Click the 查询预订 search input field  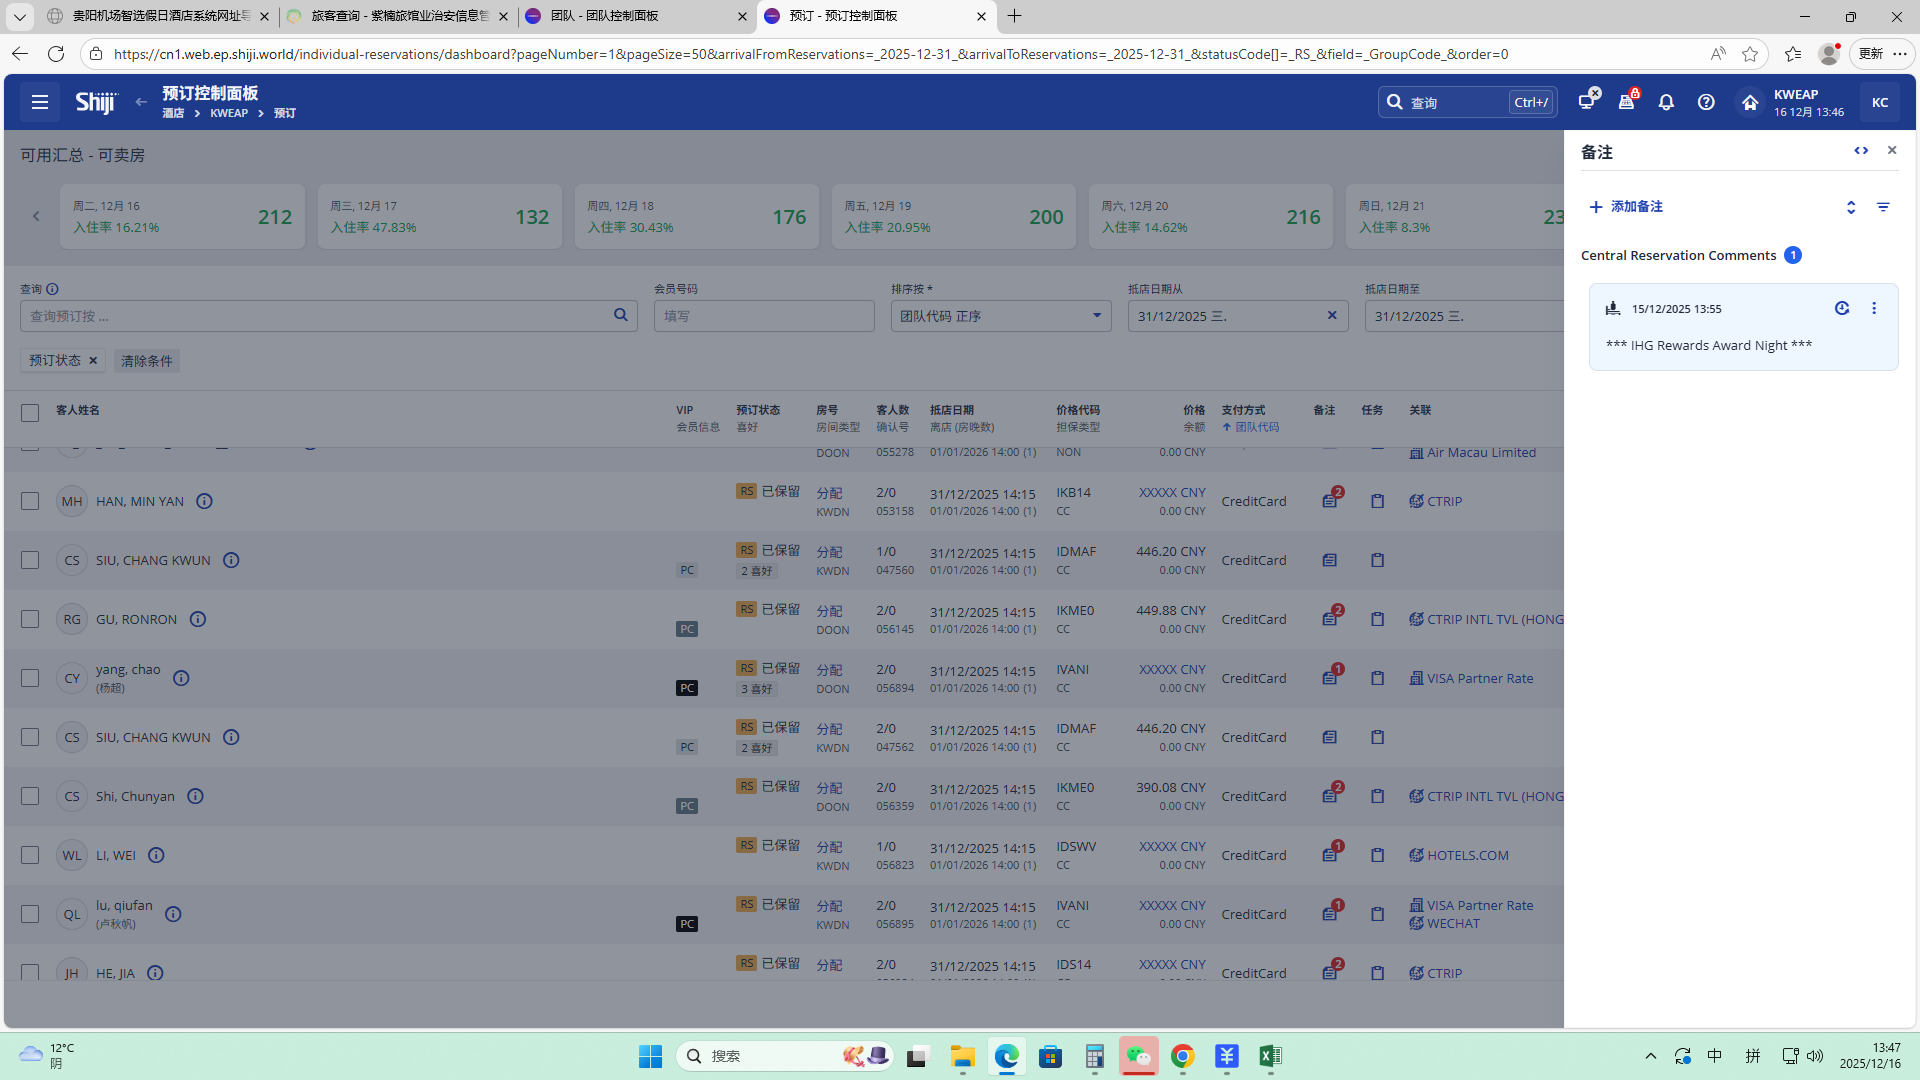318,316
